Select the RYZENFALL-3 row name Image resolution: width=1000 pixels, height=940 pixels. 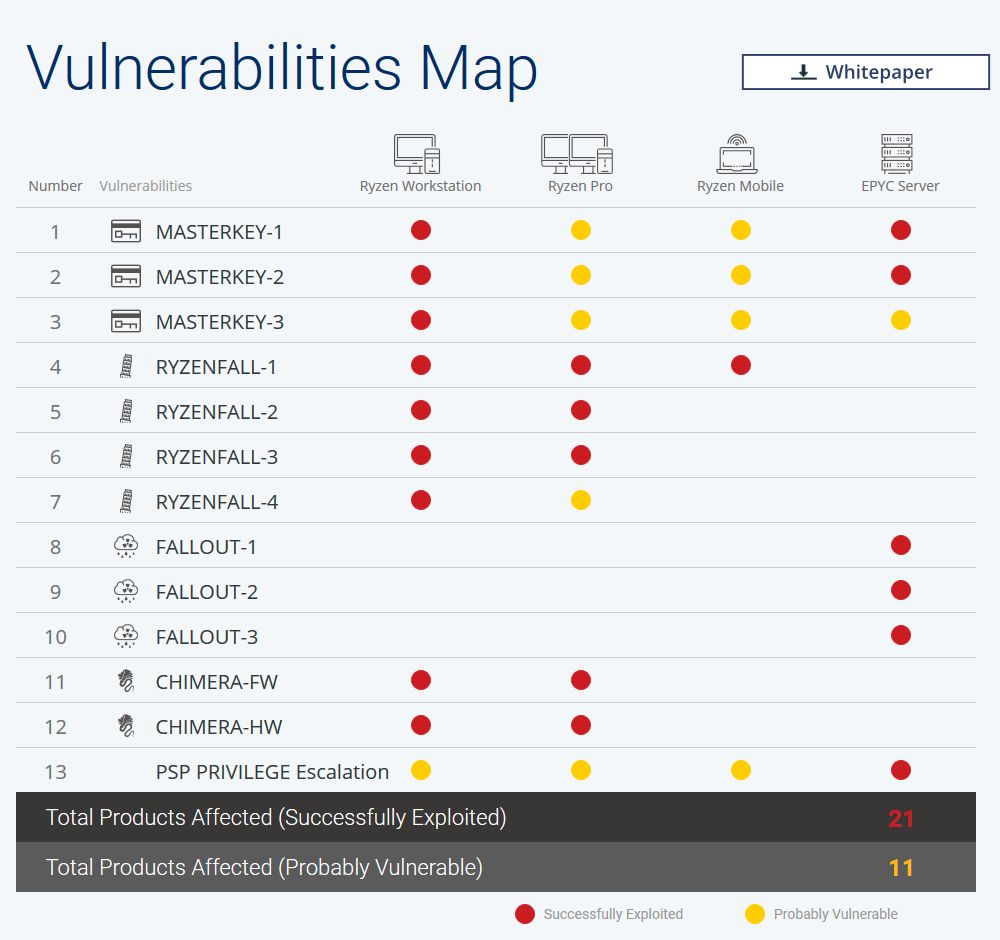click(x=217, y=457)
